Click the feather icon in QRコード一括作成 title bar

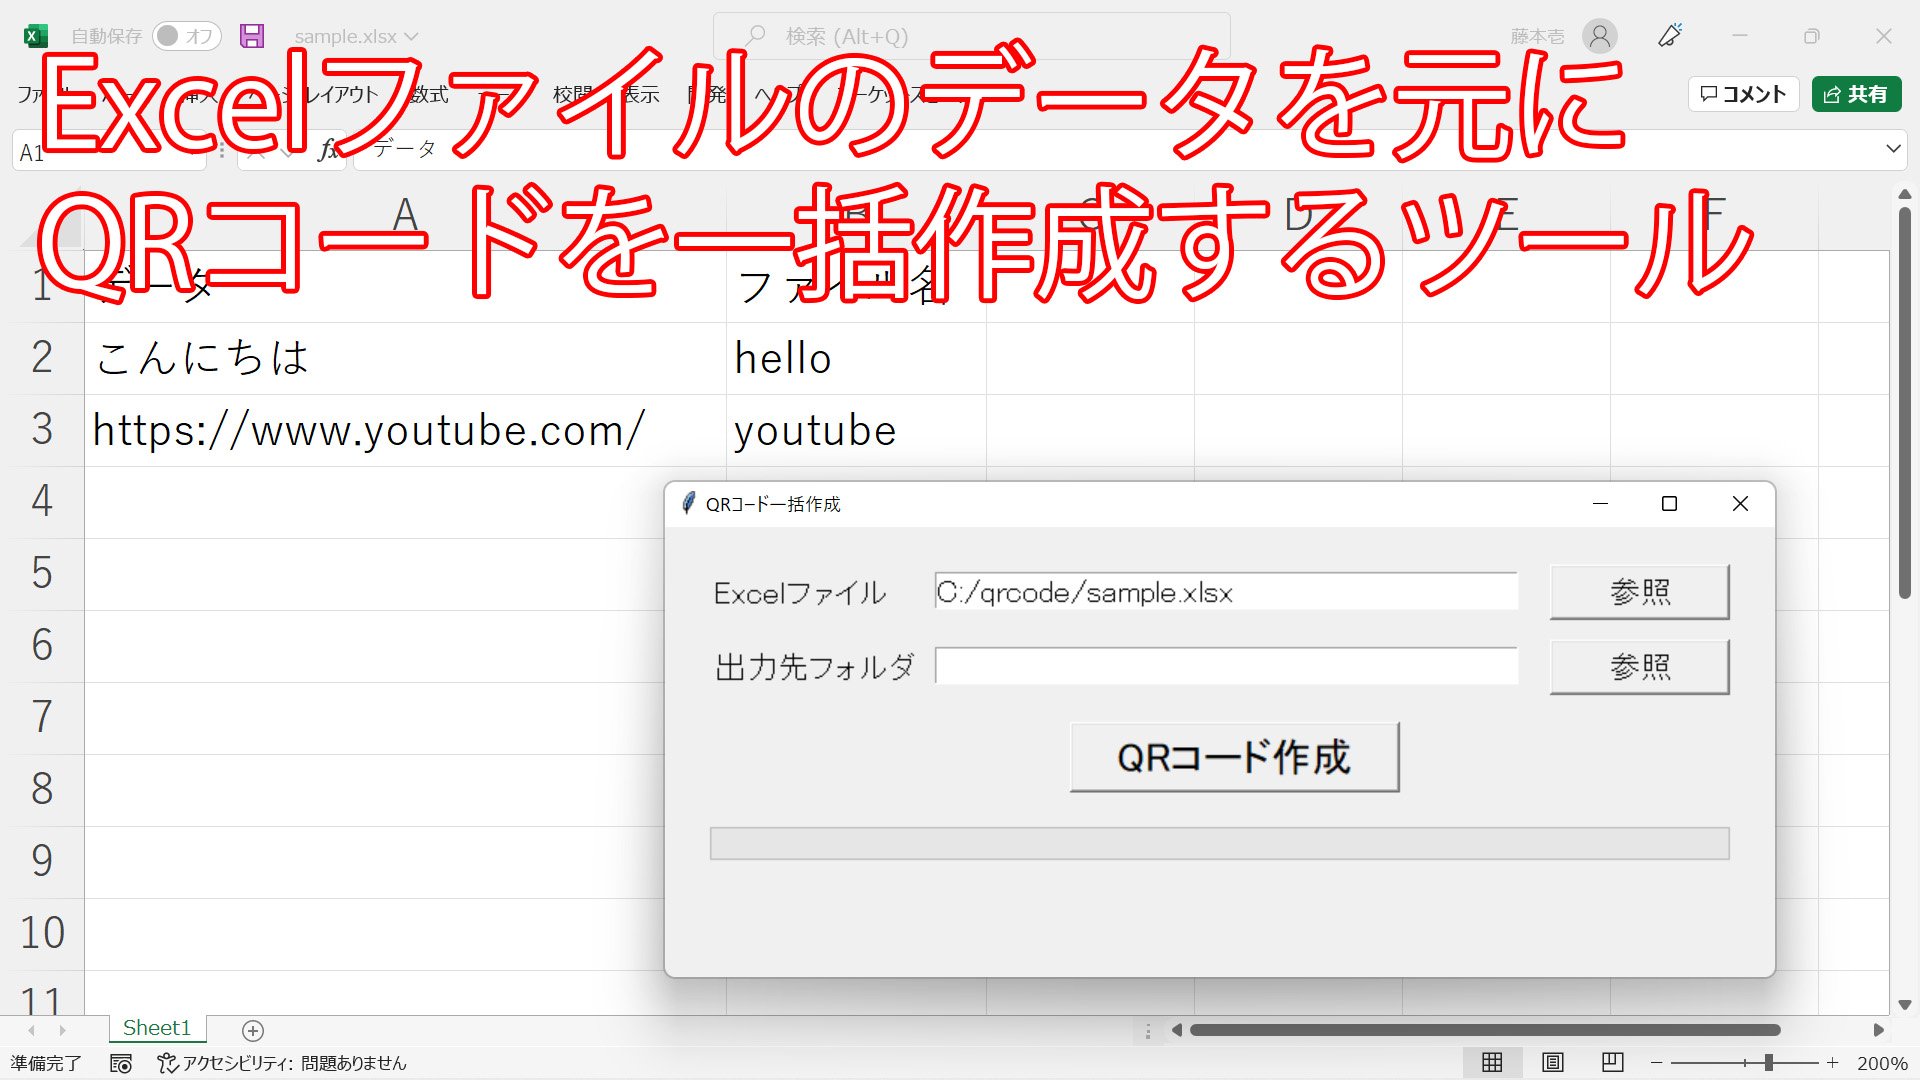(x=688, y=503)
